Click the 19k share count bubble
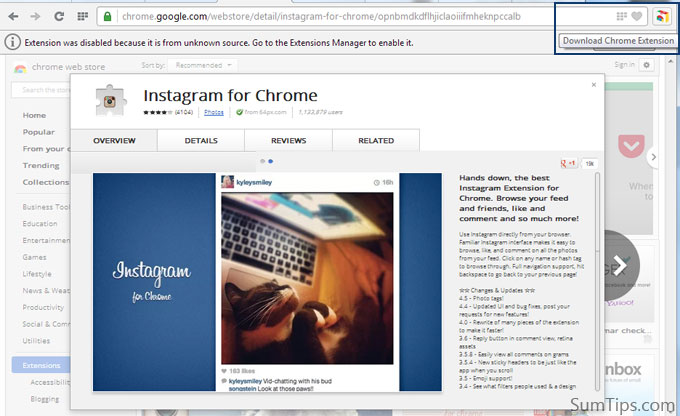This screenshot has height=416, width=680. 589,164
